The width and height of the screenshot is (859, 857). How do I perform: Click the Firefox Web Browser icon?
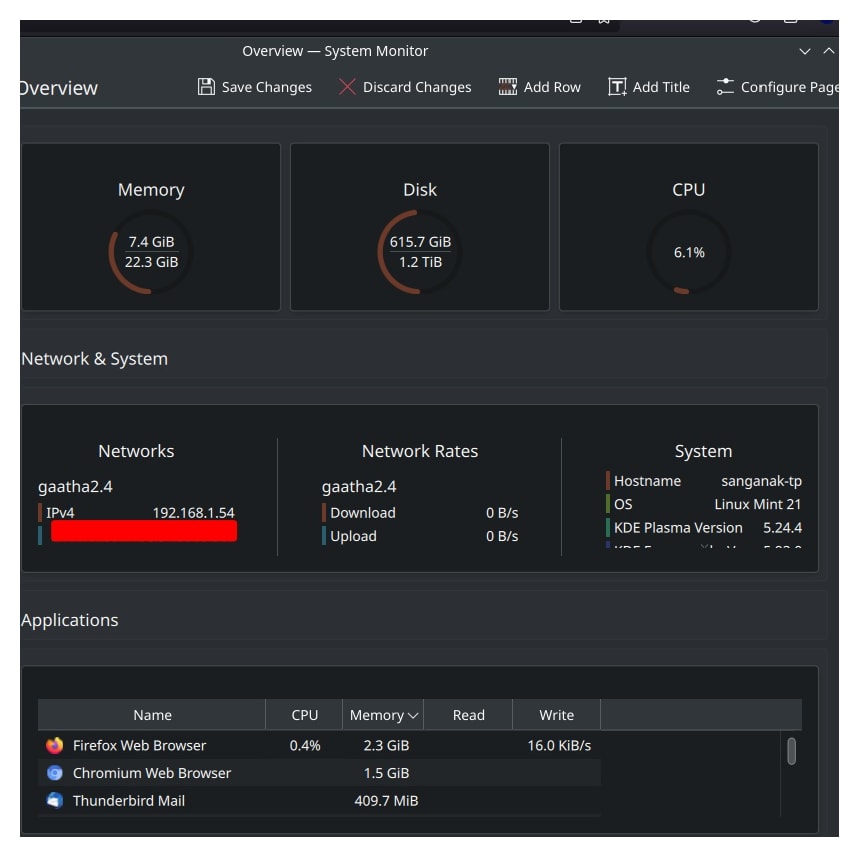tap(54, 745)
